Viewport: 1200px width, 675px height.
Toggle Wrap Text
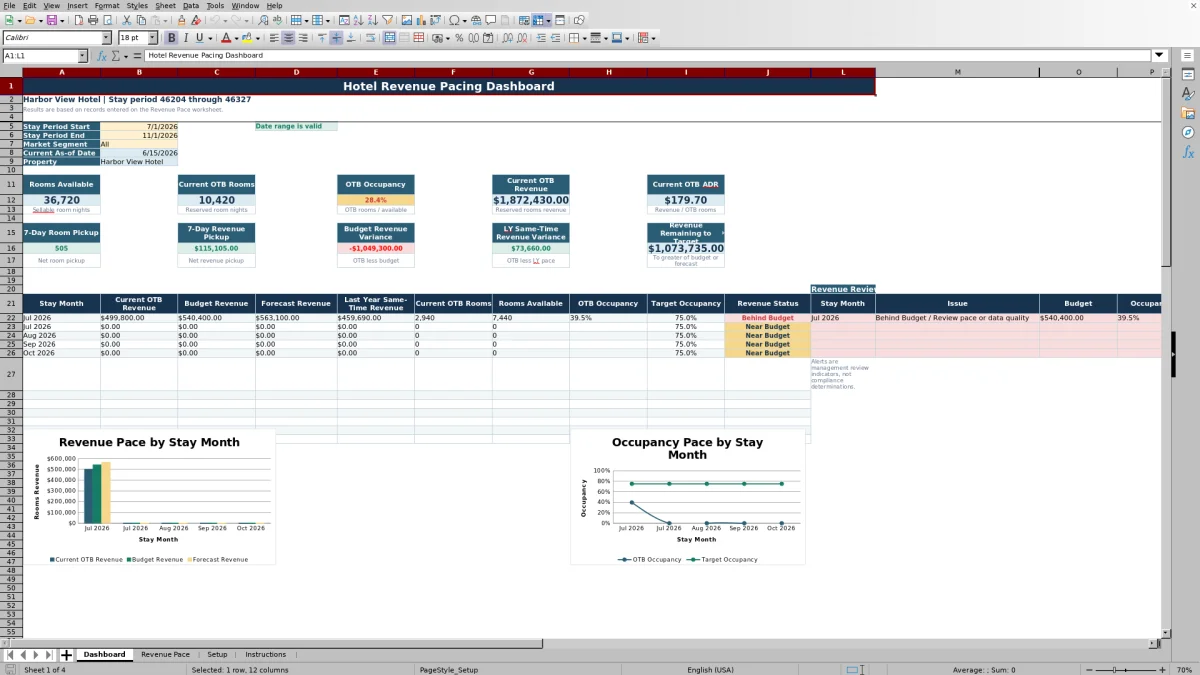point(371,38)
